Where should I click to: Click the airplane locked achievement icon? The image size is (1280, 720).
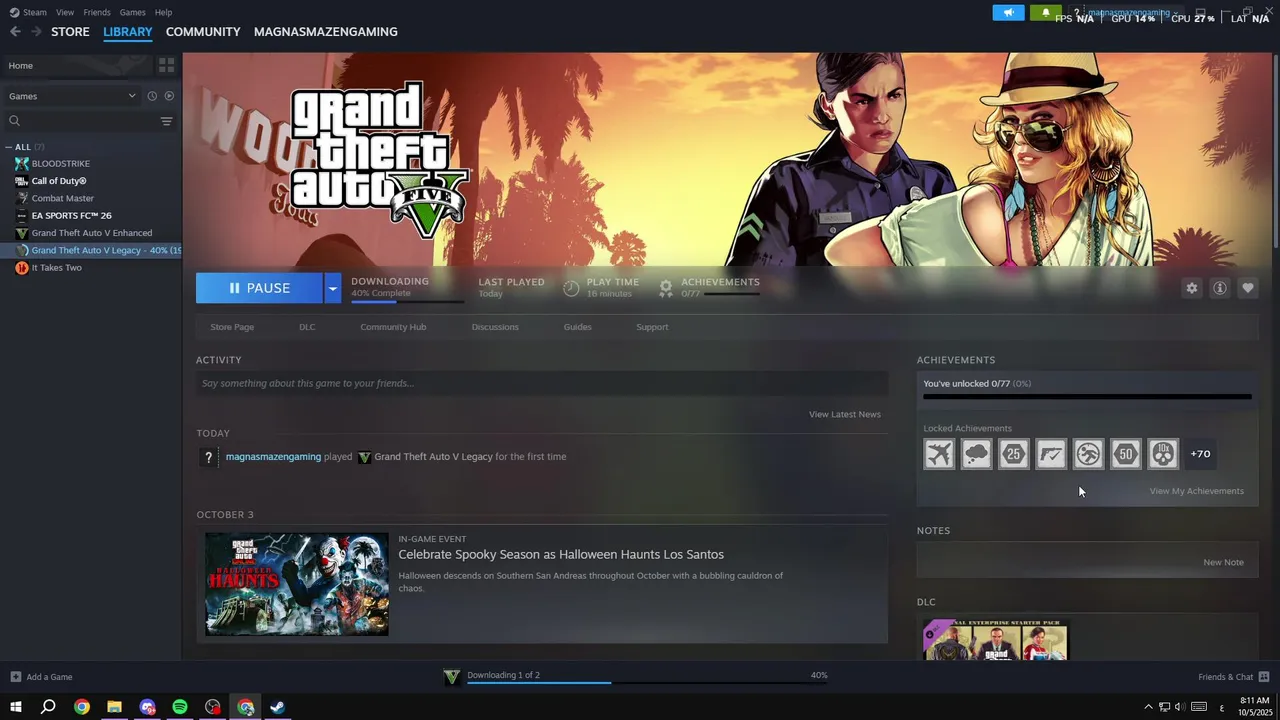click(939, 454)
